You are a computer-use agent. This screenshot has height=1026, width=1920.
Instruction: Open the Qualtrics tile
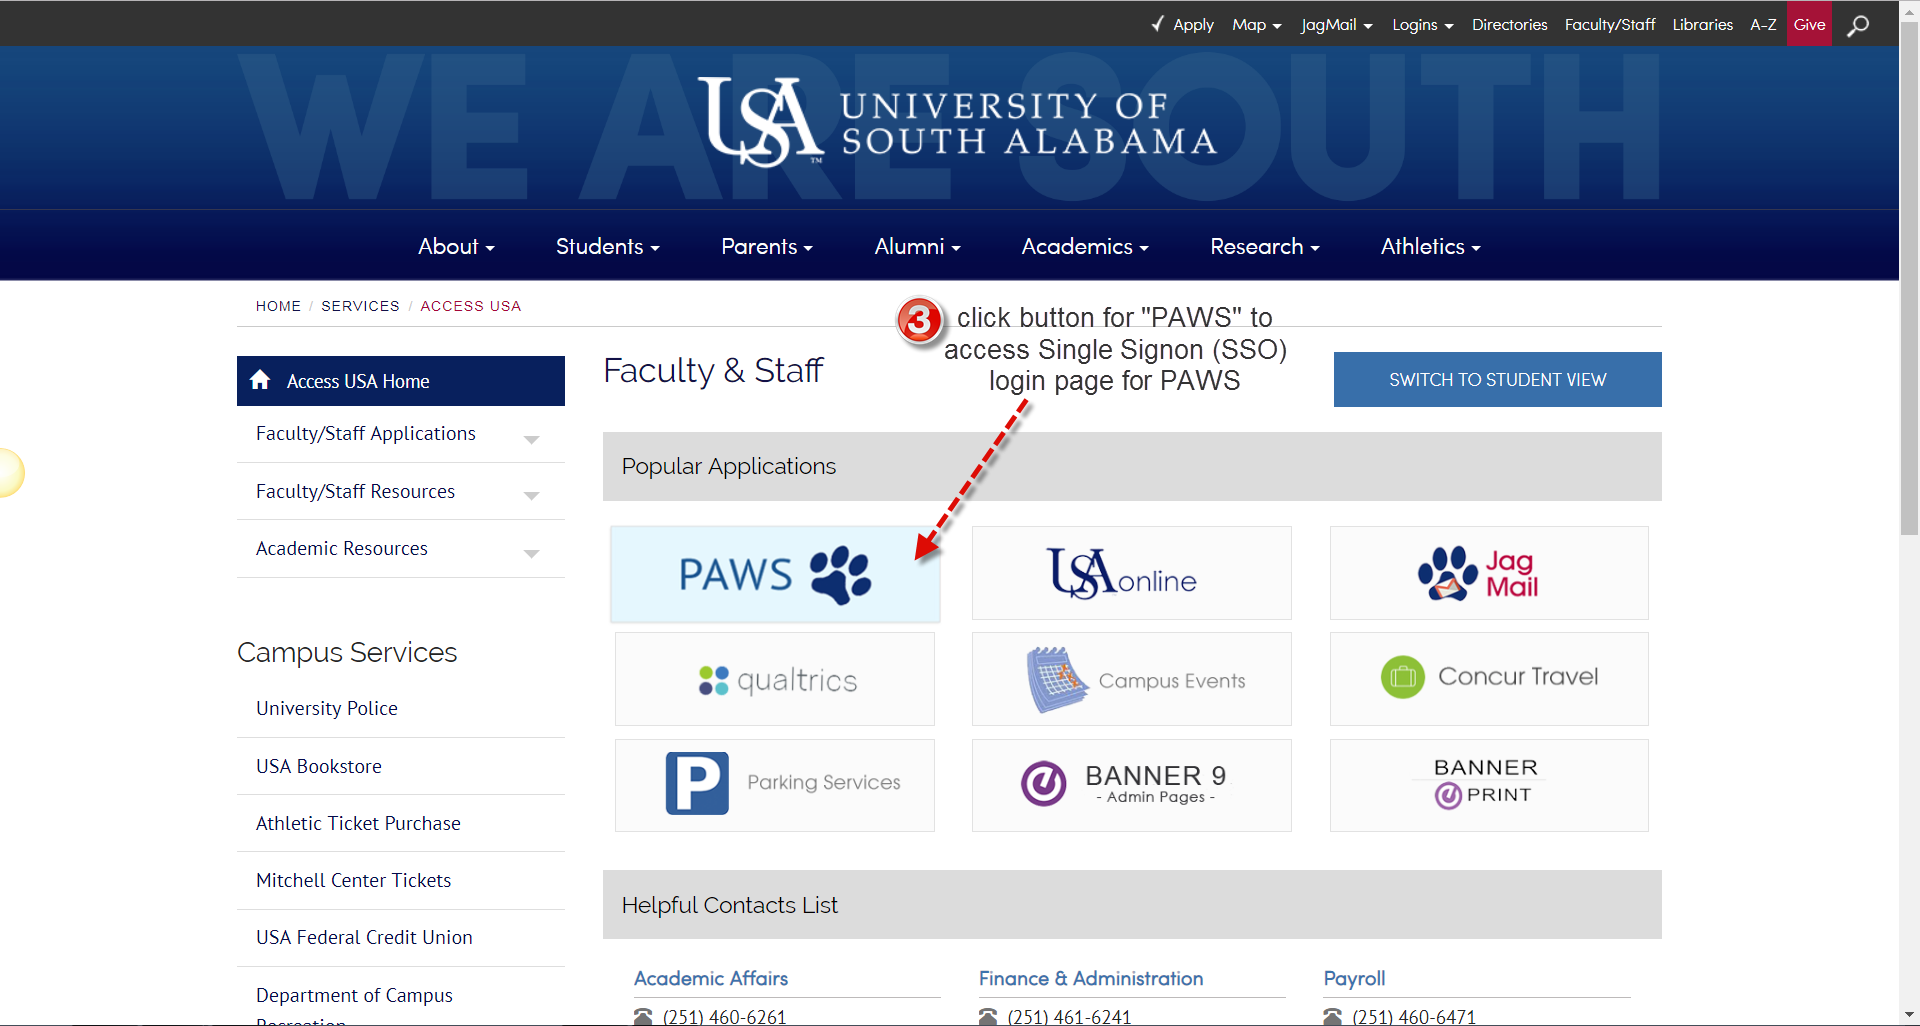[775, 679]
